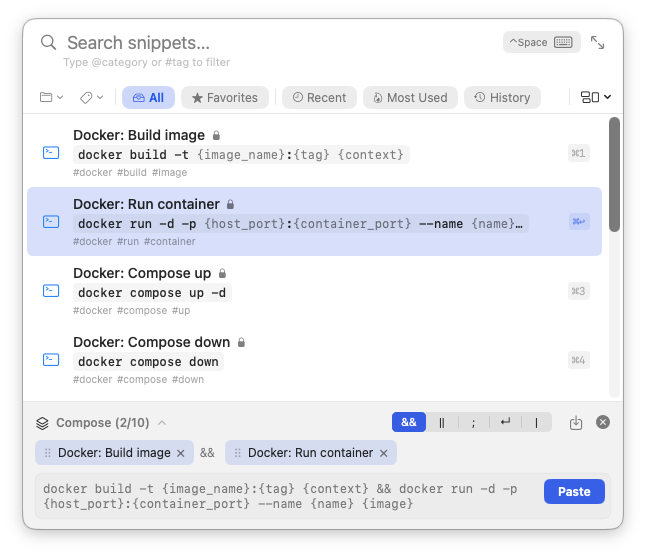Switch to the Recent tab
This screenshot has height=556, width=646.
pyautogui.click(x=319, y=98)
